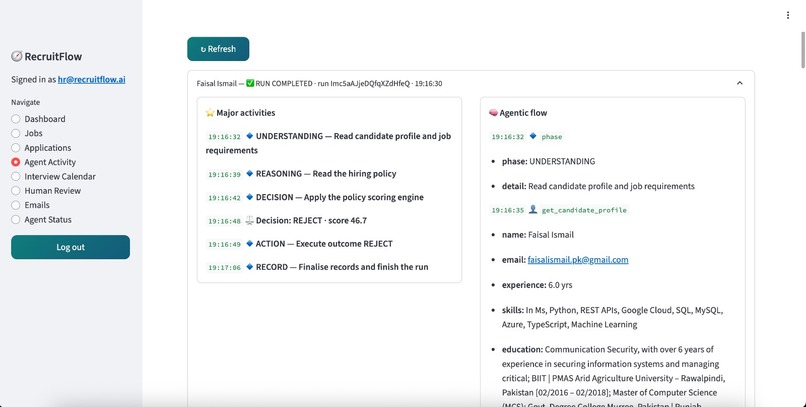Open the three-dot options menu
Screen dimensions: 806x407
coord(787,15)
